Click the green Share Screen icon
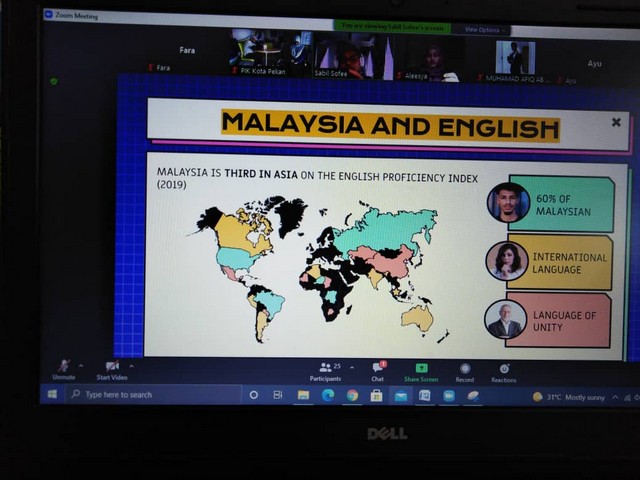Image resolution: width=640 pixels, height=480 pixels. point(421,369)
